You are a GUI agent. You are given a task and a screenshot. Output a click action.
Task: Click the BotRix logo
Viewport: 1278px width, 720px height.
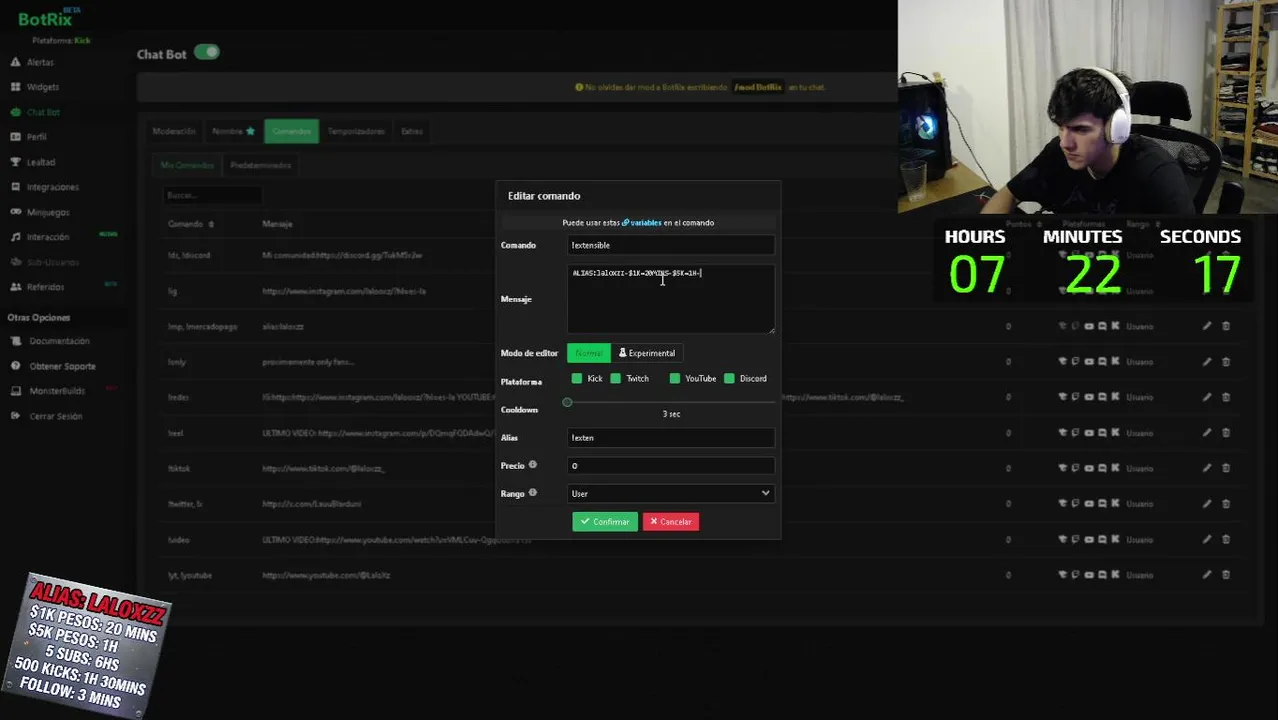46,18
